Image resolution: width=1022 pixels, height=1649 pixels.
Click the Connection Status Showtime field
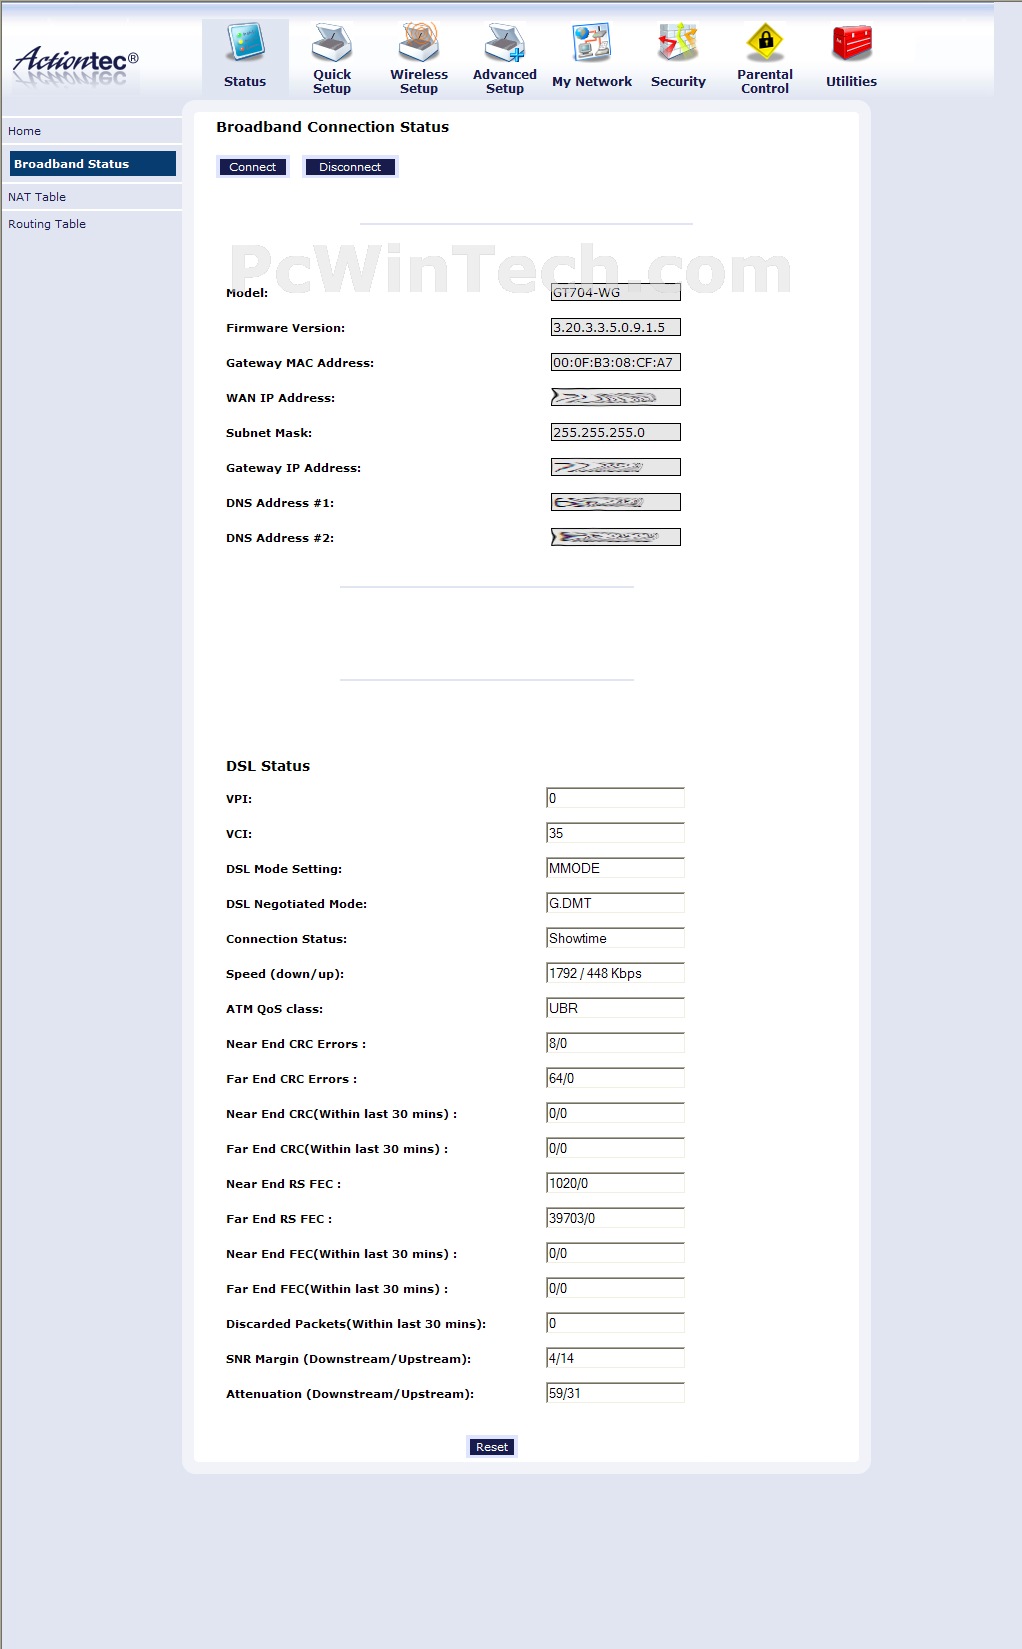615,938
